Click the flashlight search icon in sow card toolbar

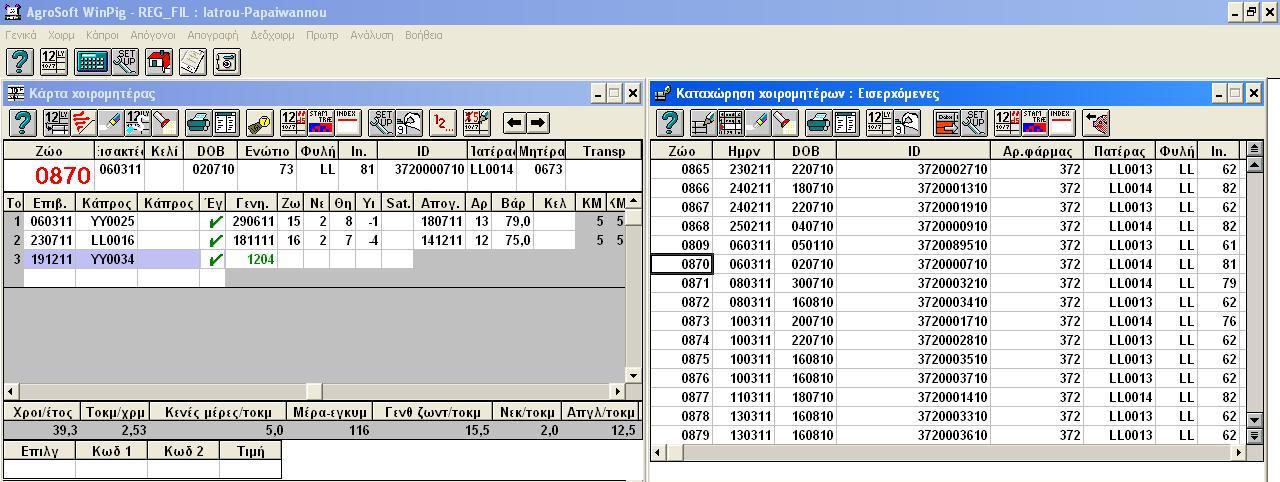(x=165, y=123)
